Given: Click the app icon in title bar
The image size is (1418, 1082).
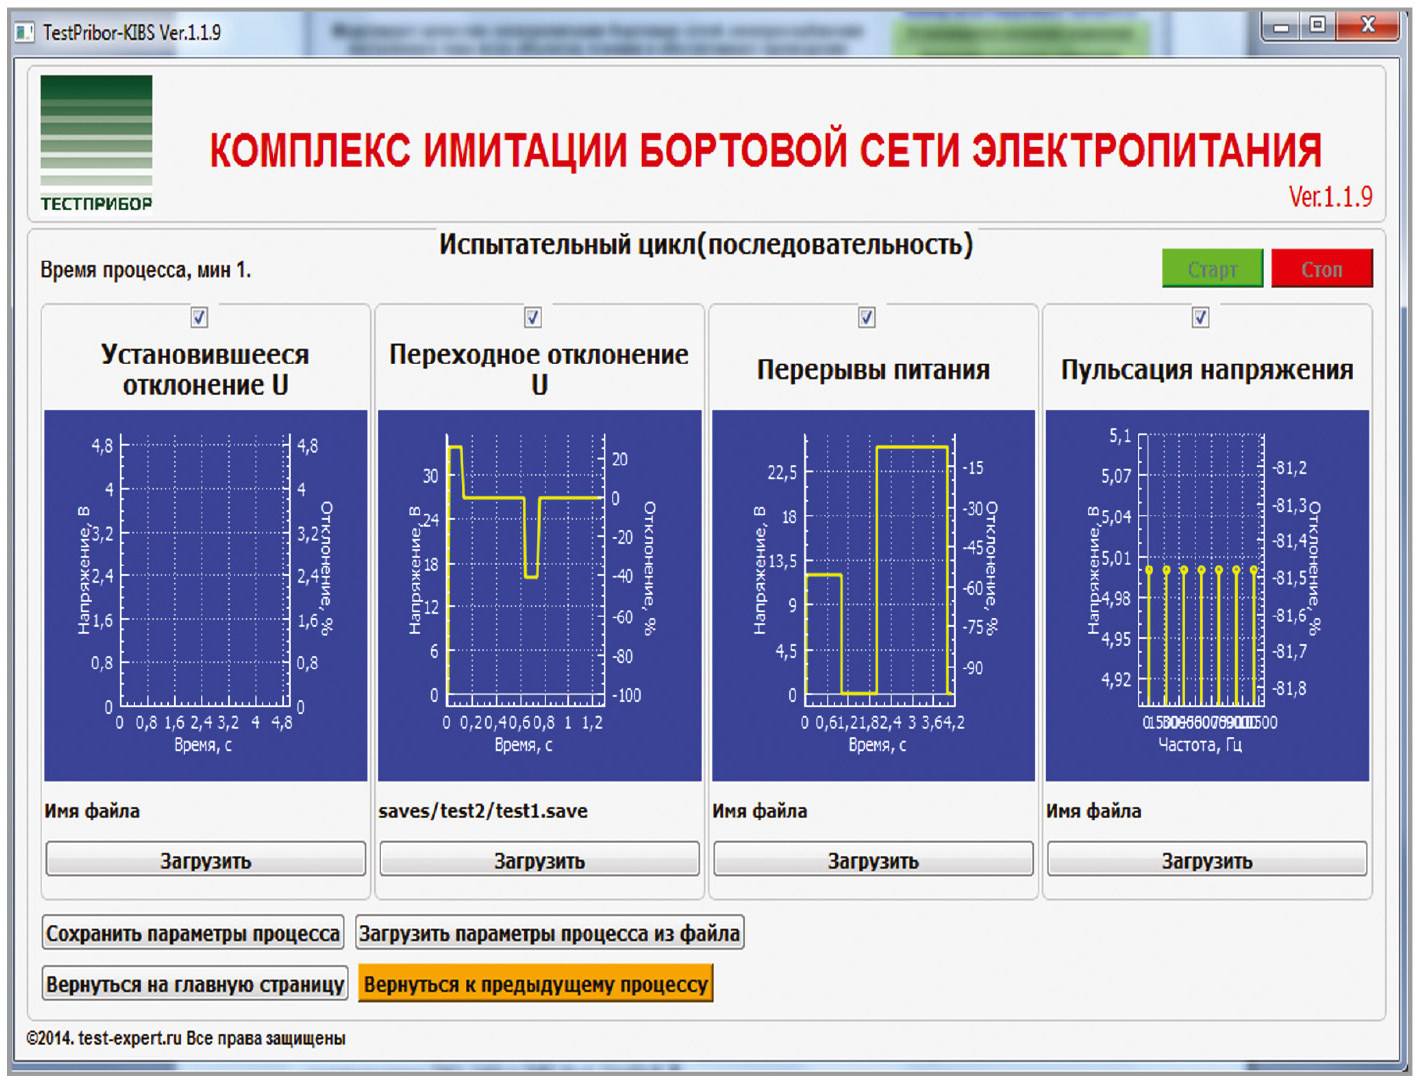Looking at the screenshot, I should [25, 33].
